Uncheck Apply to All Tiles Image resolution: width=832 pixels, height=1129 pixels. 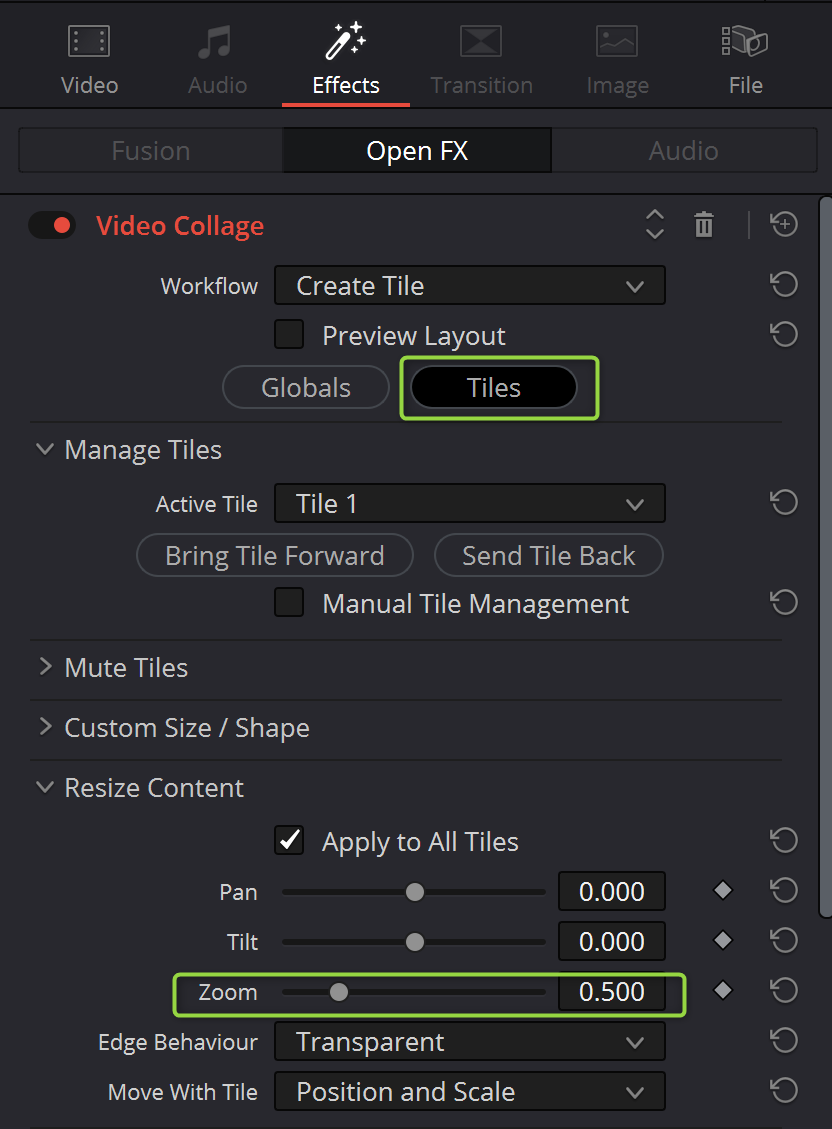tap(289, 841)
